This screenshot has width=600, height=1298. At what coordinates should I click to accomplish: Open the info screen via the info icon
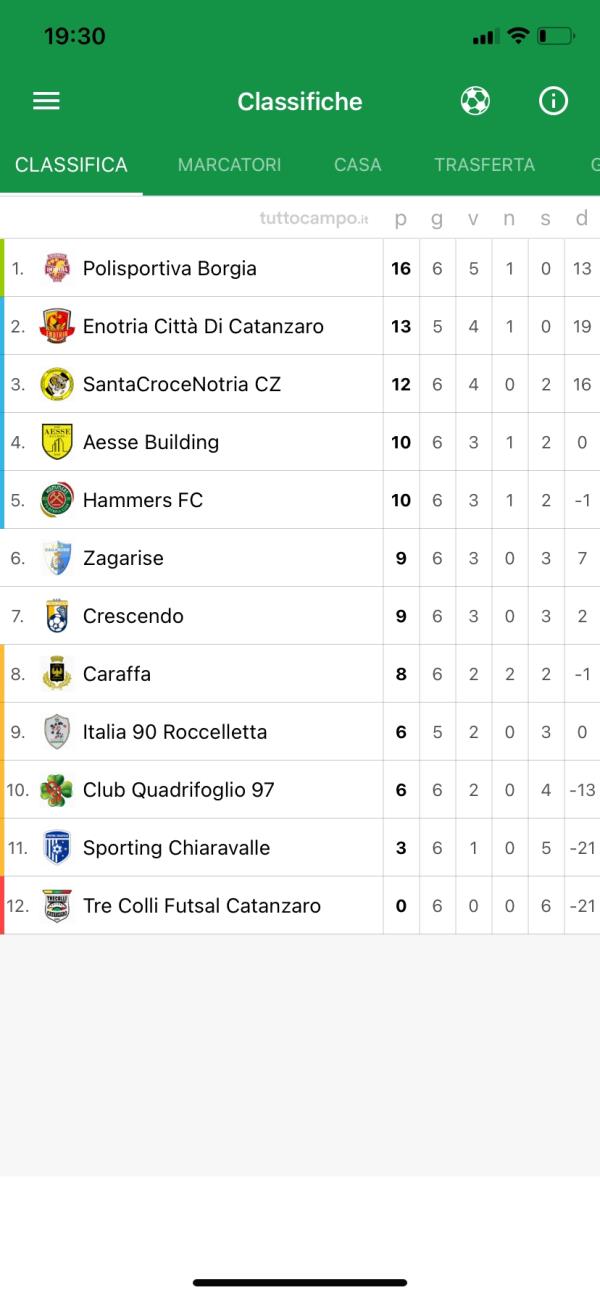[553, 100]
